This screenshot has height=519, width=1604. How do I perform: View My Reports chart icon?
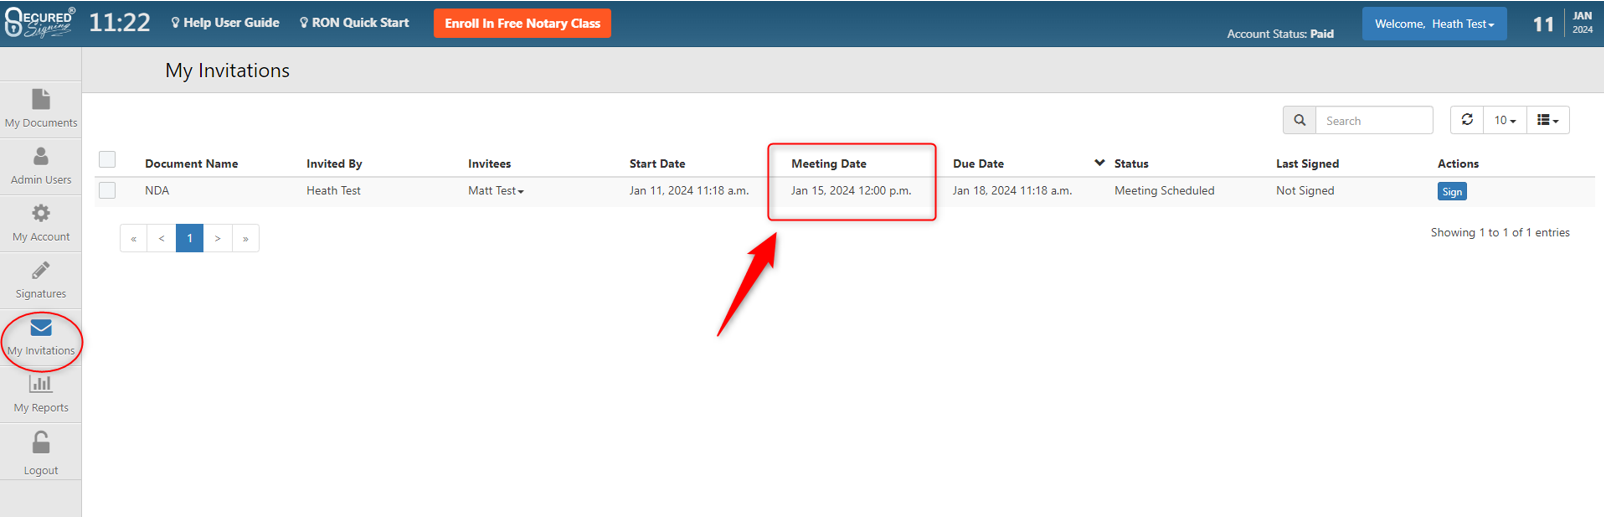(x=41, y=384)
